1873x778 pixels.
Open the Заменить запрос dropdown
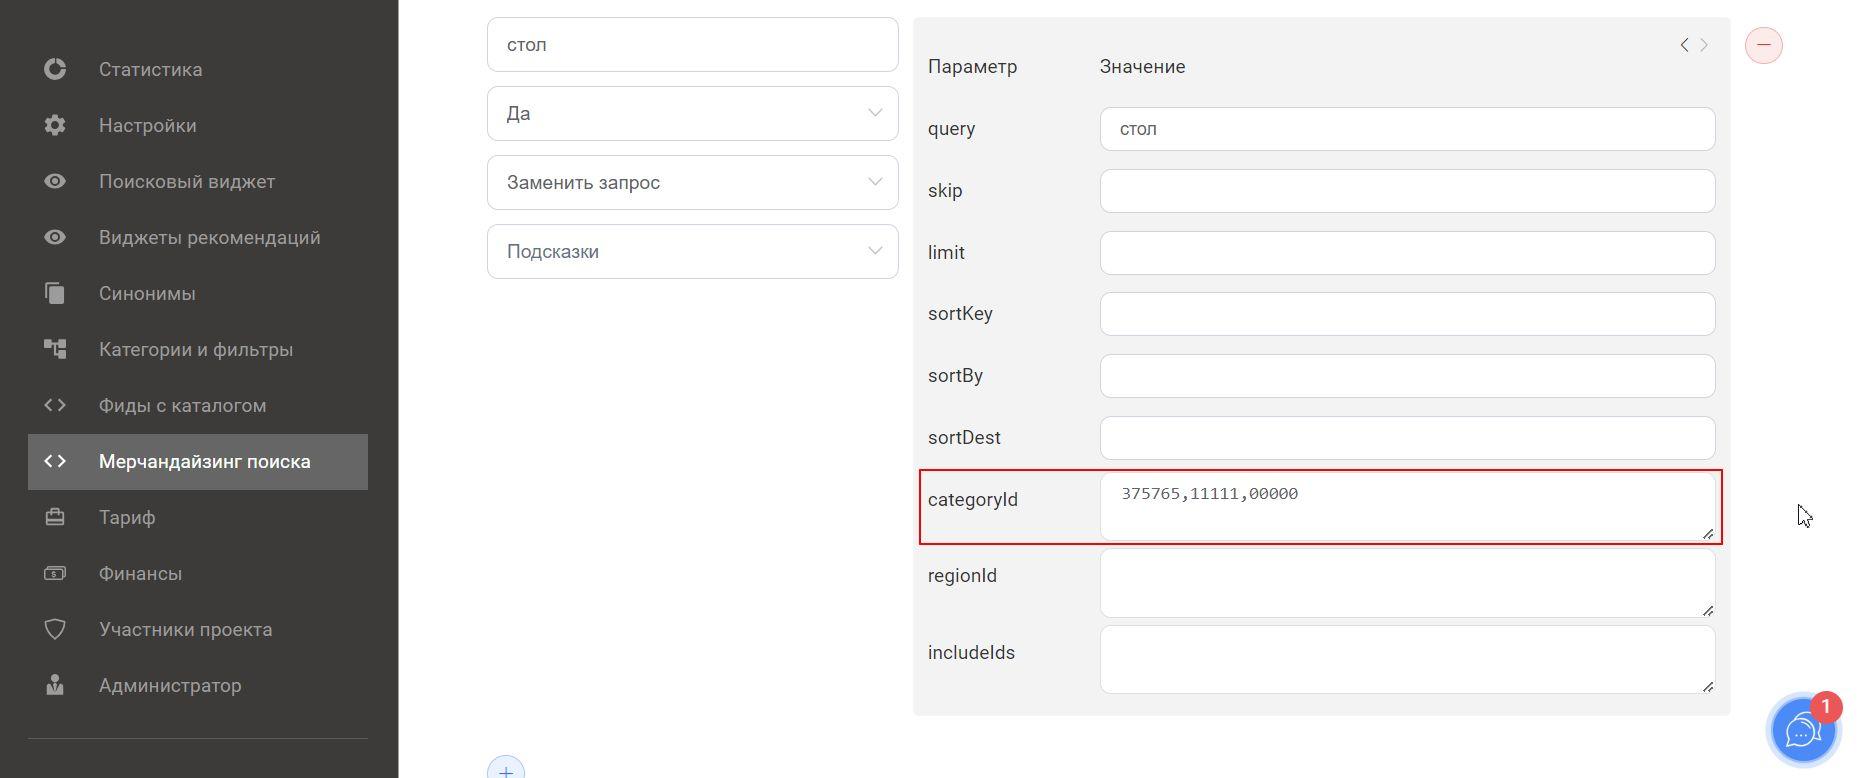pos(692,182)
